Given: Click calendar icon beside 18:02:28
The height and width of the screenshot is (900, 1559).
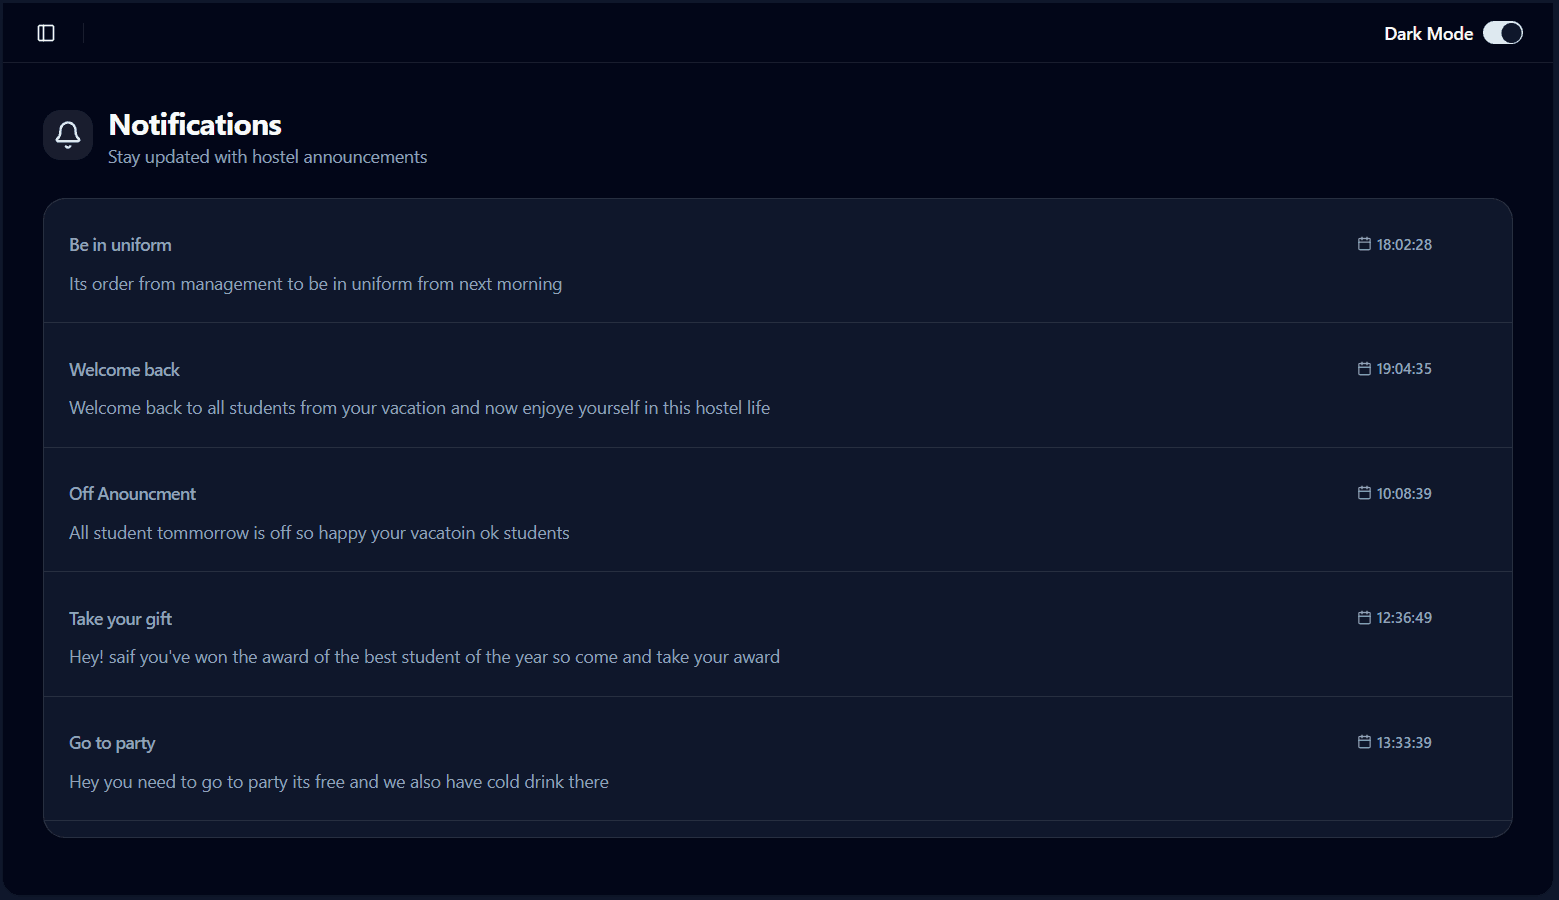Looking at the screenshot, I should [x=1364, y=244].
